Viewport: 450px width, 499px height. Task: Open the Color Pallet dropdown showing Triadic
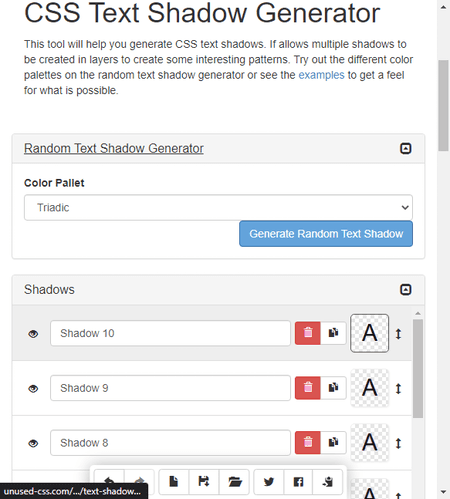pyautogui.click(x=218, y=207)
